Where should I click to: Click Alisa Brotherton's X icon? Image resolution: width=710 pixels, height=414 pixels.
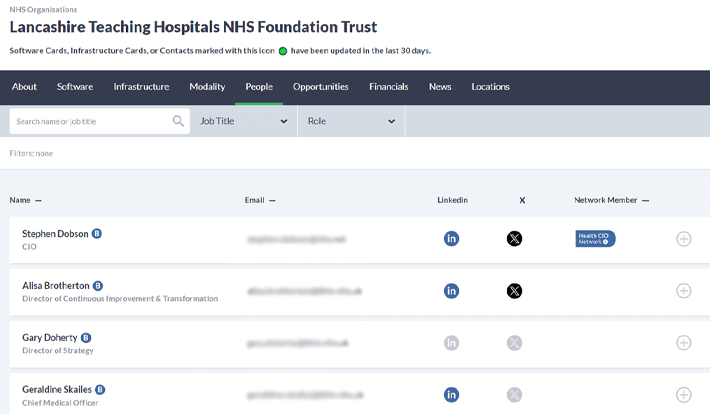click(x=514, y=291)
